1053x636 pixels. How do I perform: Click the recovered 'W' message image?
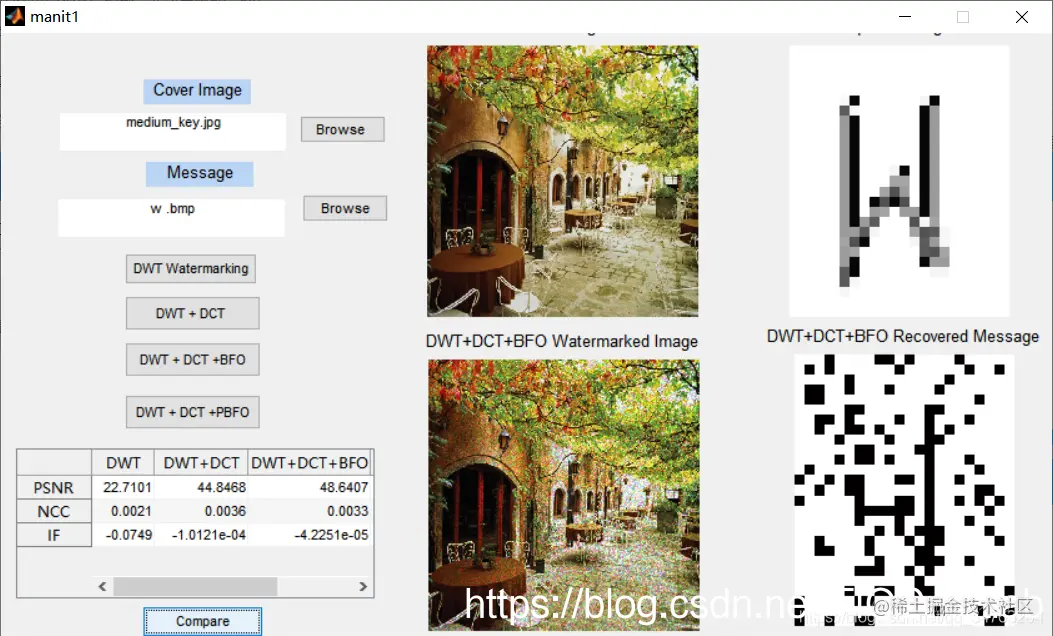point(899,181)
